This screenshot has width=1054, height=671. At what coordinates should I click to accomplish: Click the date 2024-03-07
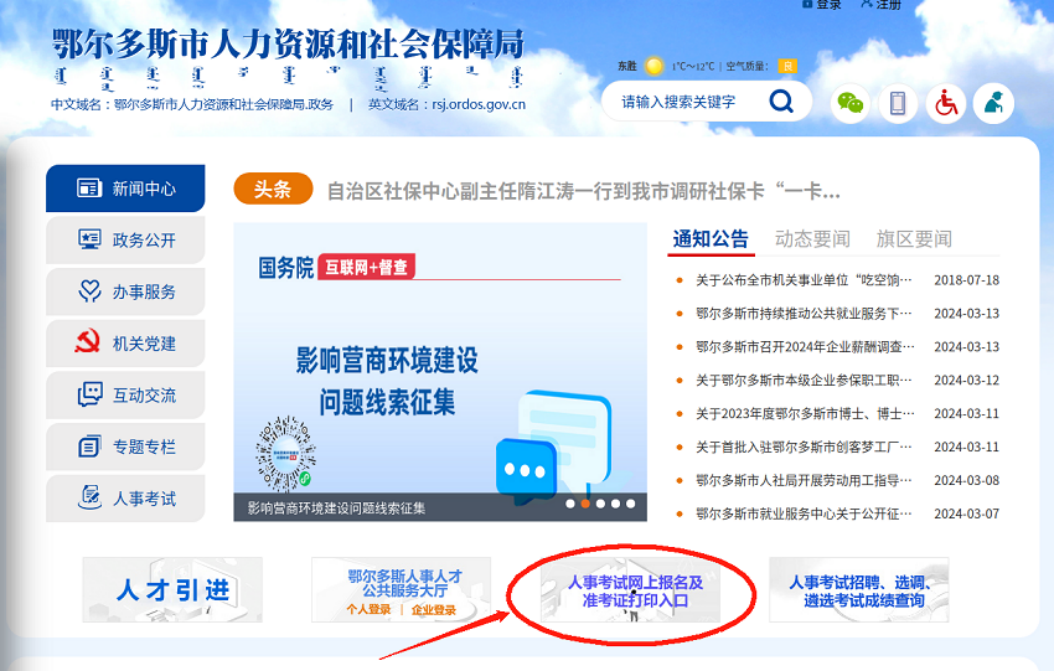coord(967,514)
